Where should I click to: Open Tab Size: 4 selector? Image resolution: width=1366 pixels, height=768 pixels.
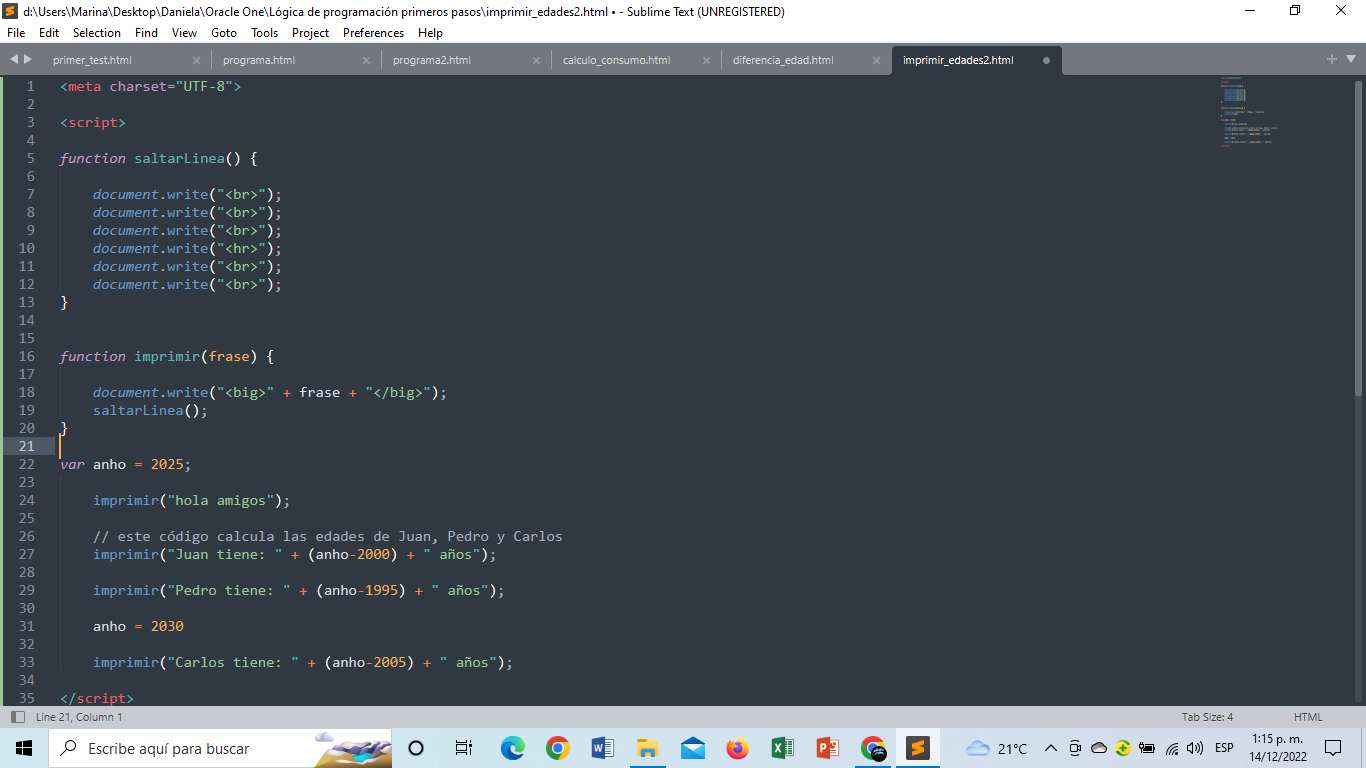pyautogui.click(x=1207, y=717)
